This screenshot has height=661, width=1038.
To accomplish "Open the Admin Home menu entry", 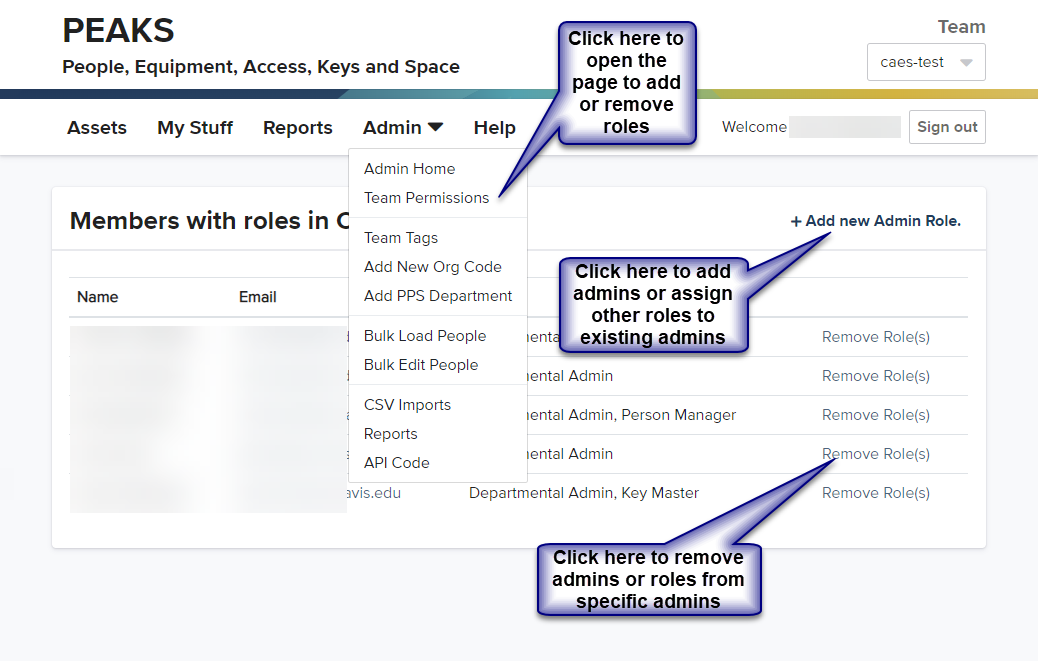I will (409, 168).
